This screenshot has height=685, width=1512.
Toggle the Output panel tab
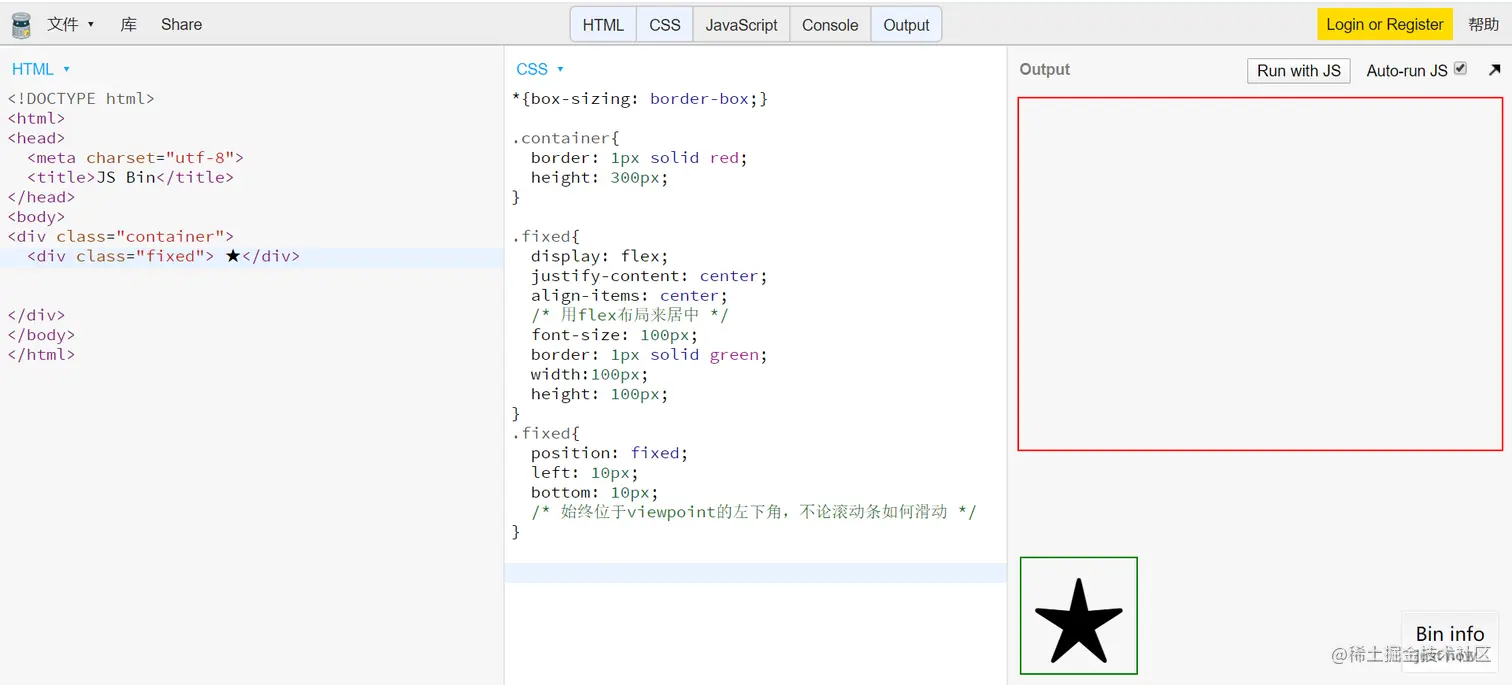pos(906,25)
